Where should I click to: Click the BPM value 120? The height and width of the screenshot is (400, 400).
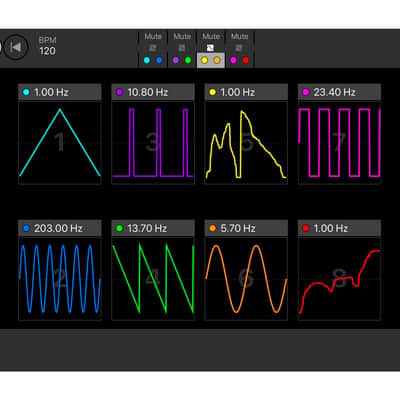[47, 51]
